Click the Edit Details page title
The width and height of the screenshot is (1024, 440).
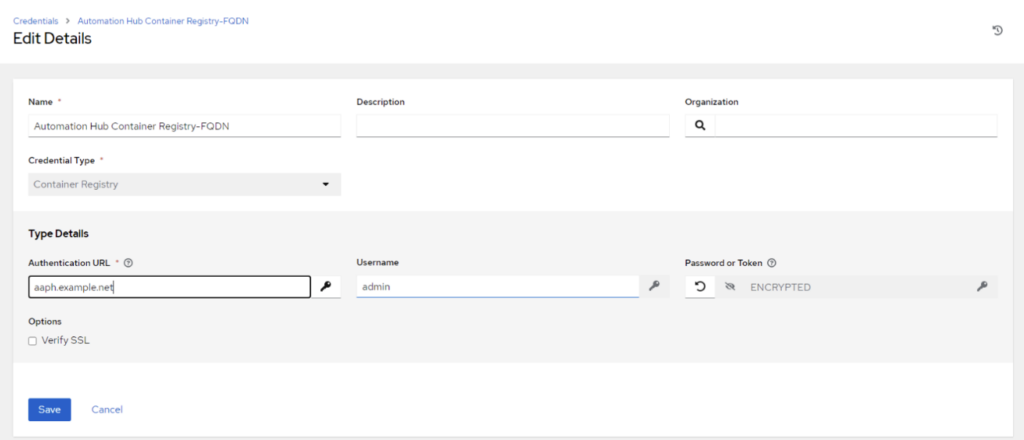(x=52, y=39)
